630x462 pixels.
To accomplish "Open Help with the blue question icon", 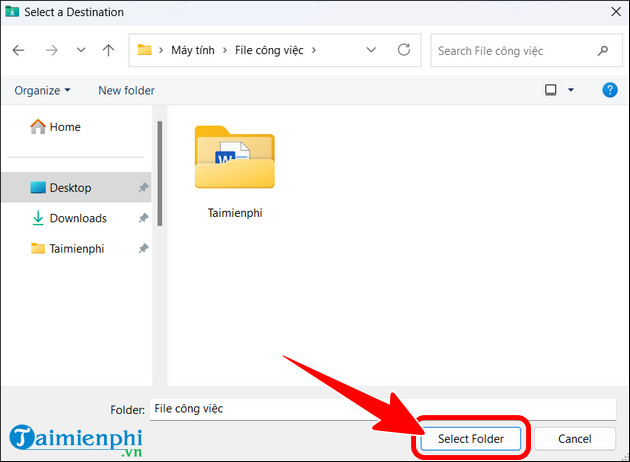I will [610, 90].
